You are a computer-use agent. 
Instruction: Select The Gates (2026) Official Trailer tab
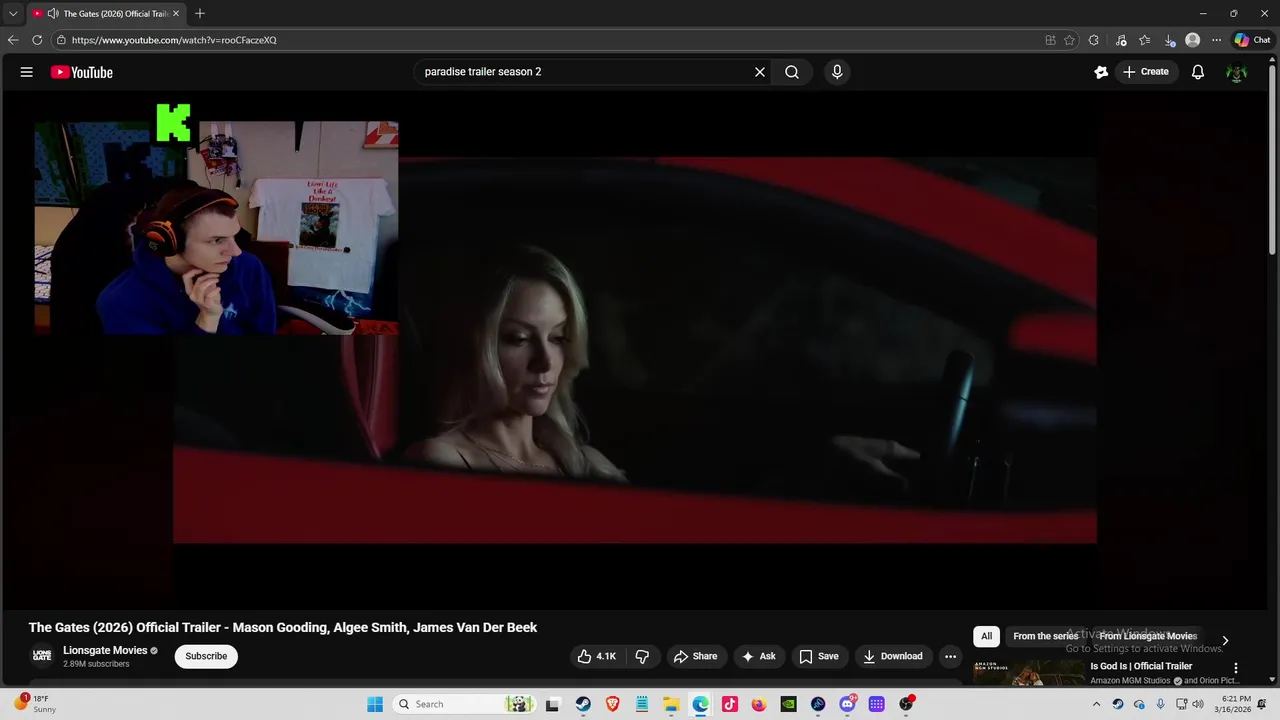click(x=106, y=14)
